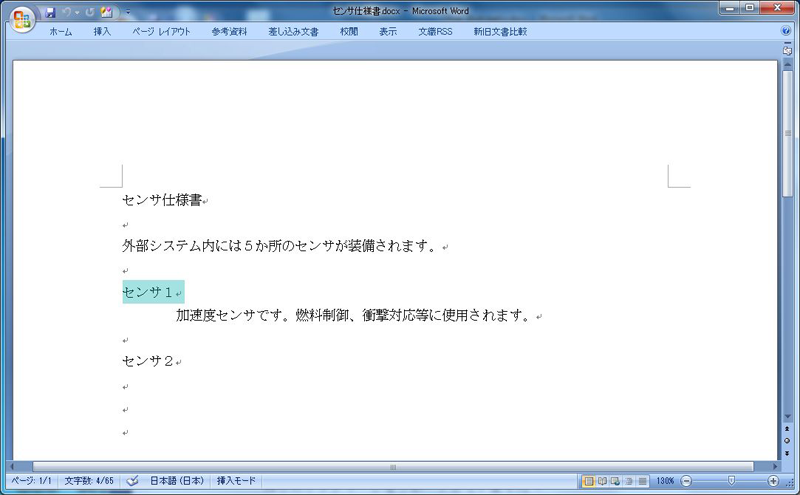800x495 pixels.
Task: Click the sentence 外部システム内には５か所のセンサが装備されます。
Action: [280, 246]
